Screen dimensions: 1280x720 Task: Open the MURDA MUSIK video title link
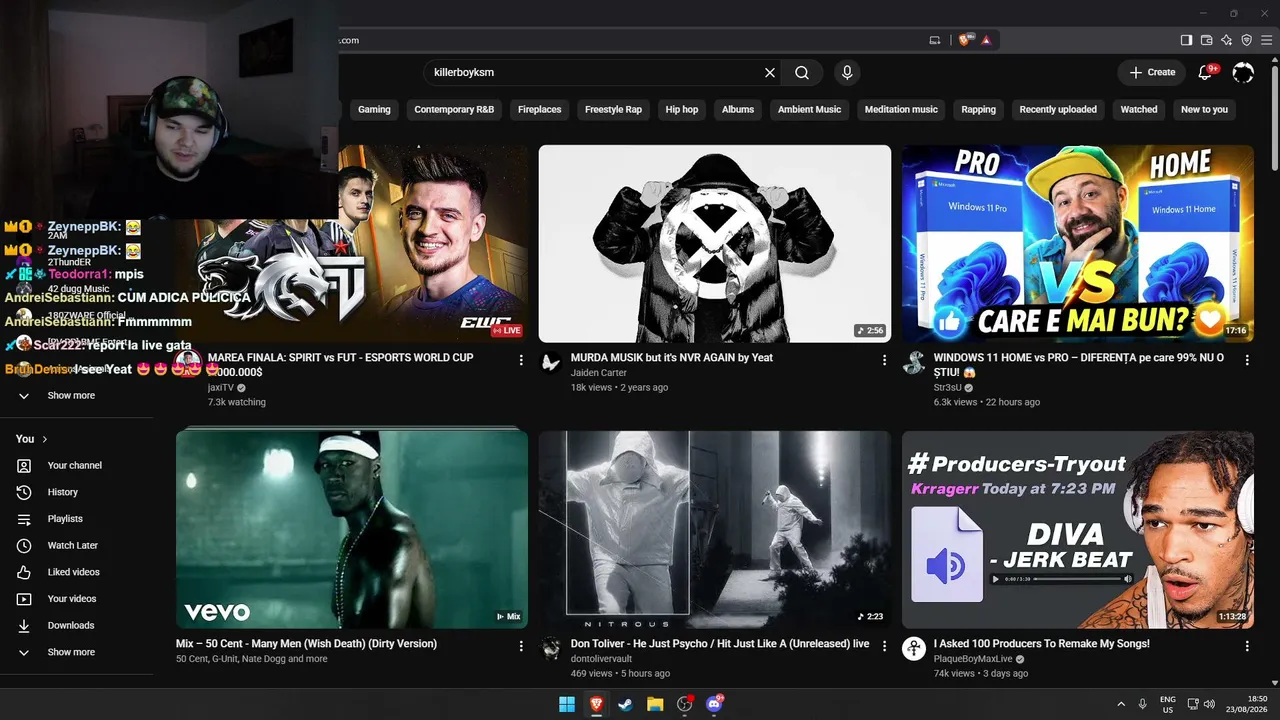(x=672, y=357)
